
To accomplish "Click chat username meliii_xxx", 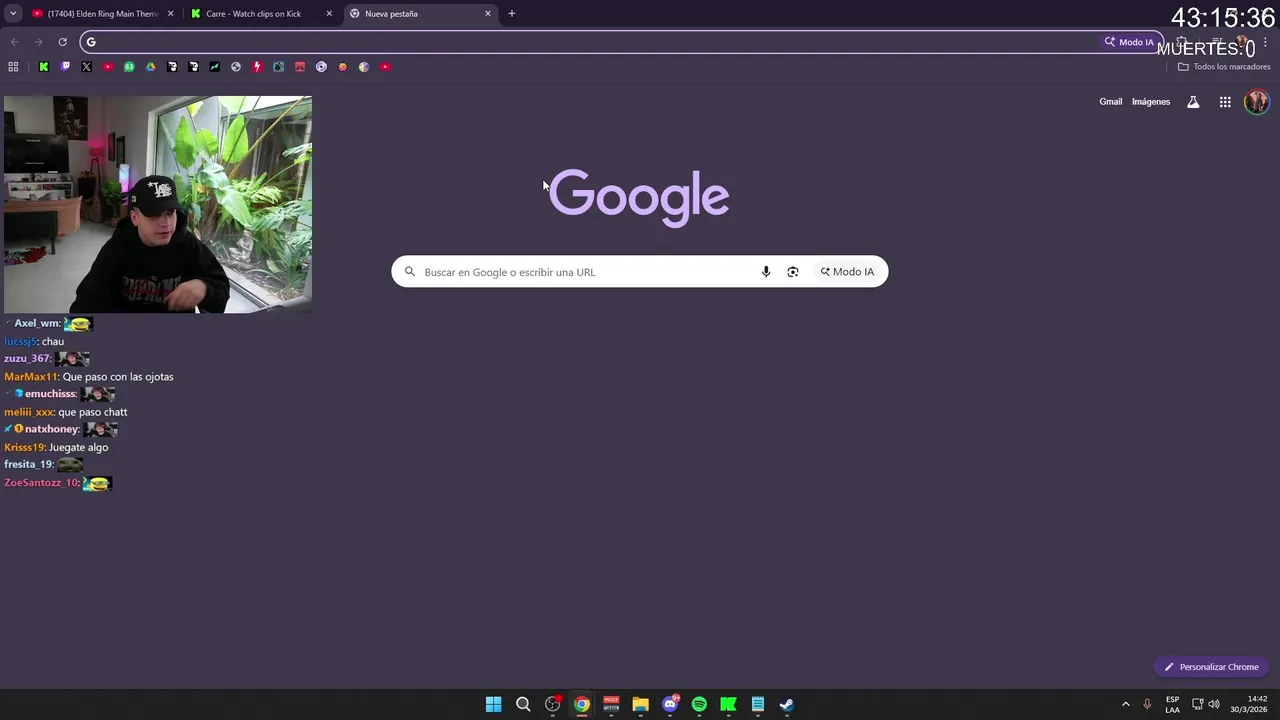I will 29,412.
